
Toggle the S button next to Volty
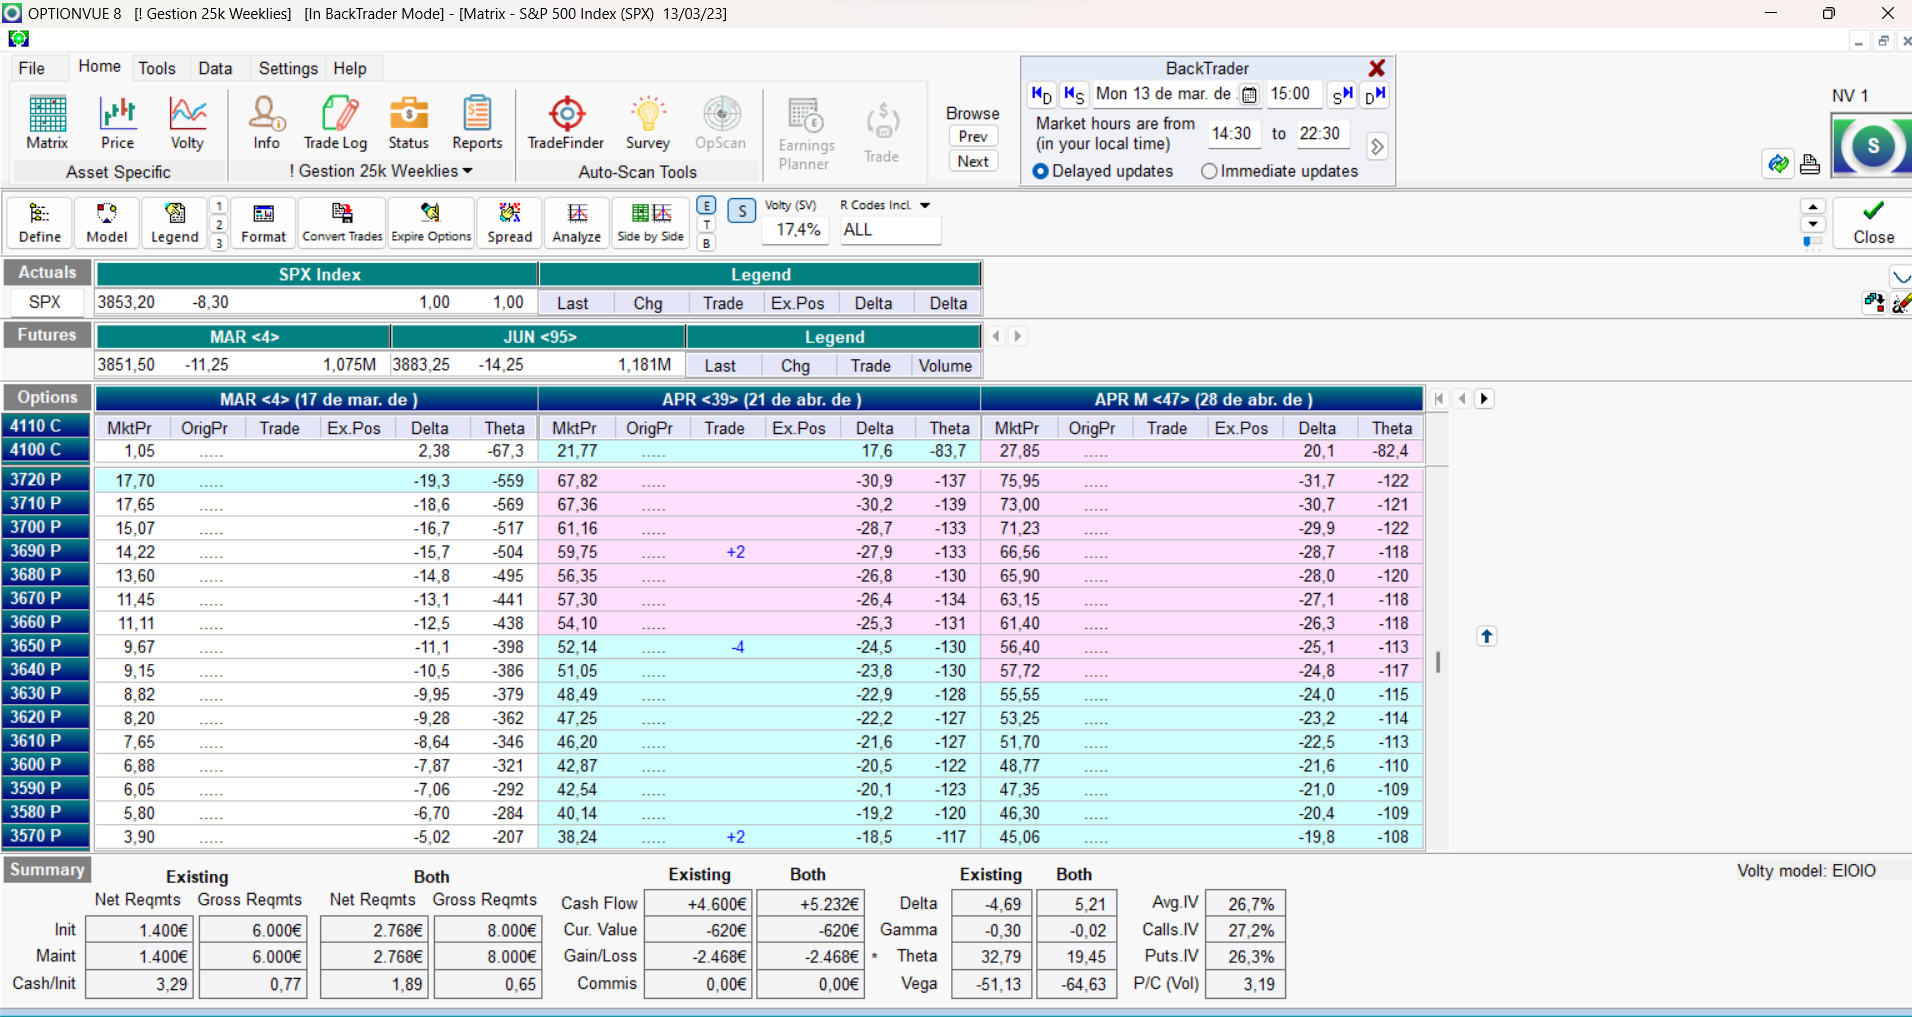(741, 211)
